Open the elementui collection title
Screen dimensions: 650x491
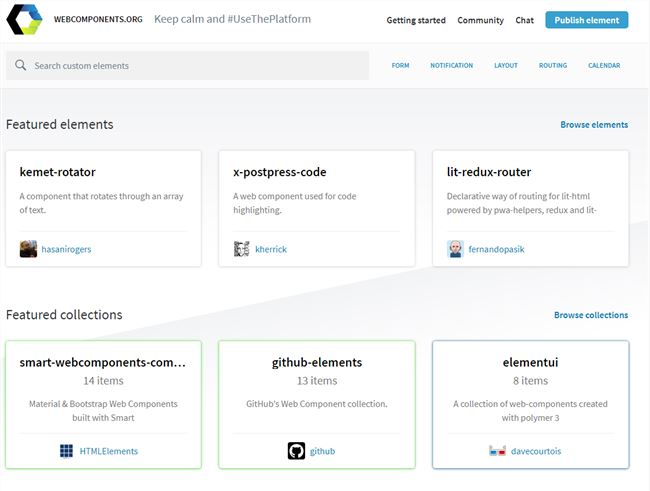pyautogui.click(x=530, y=362)
